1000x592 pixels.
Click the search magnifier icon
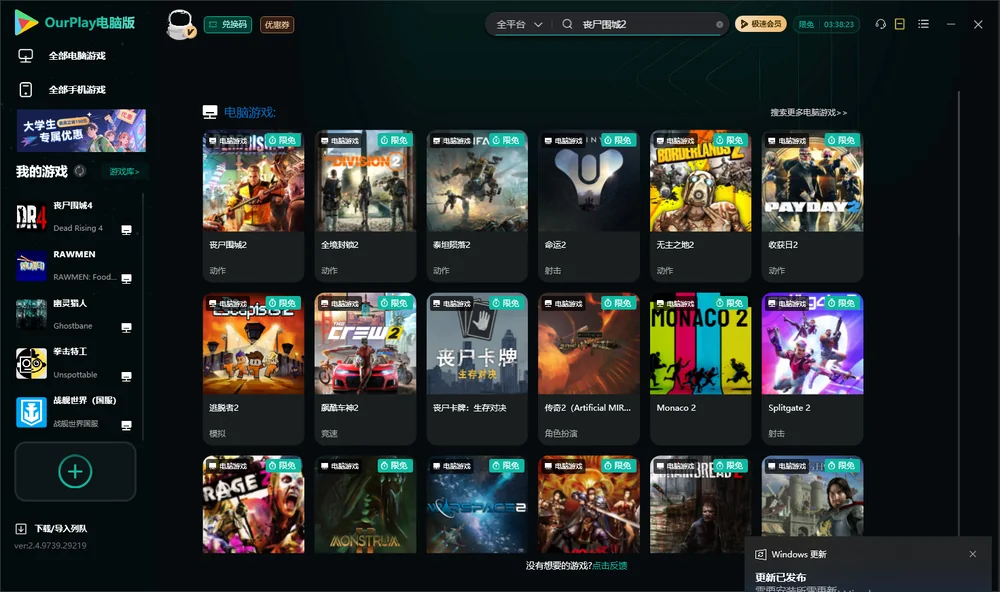pos(567,24)
